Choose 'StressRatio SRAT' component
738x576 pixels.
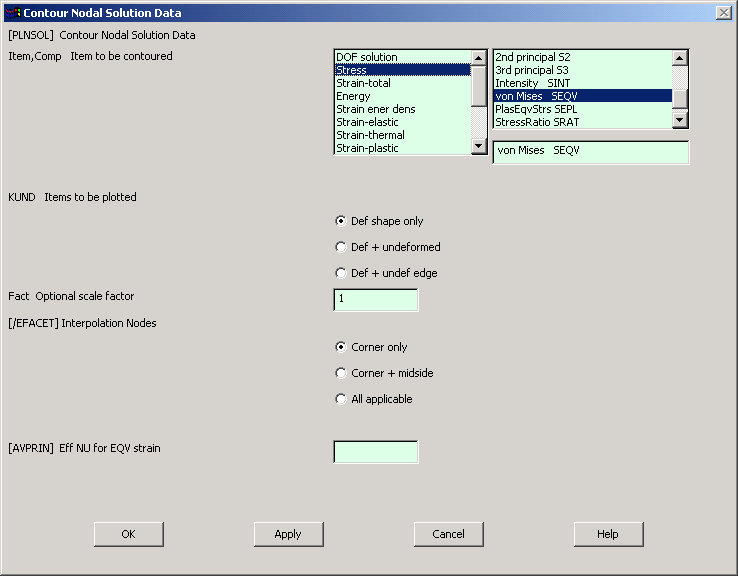click(x=583, y=122)
